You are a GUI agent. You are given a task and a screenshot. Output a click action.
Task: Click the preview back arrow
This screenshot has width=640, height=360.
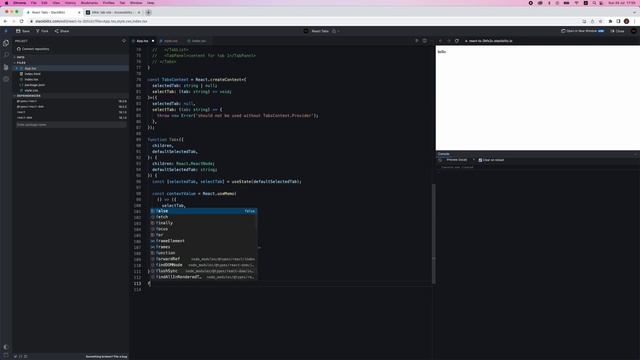tap(440, 41)
